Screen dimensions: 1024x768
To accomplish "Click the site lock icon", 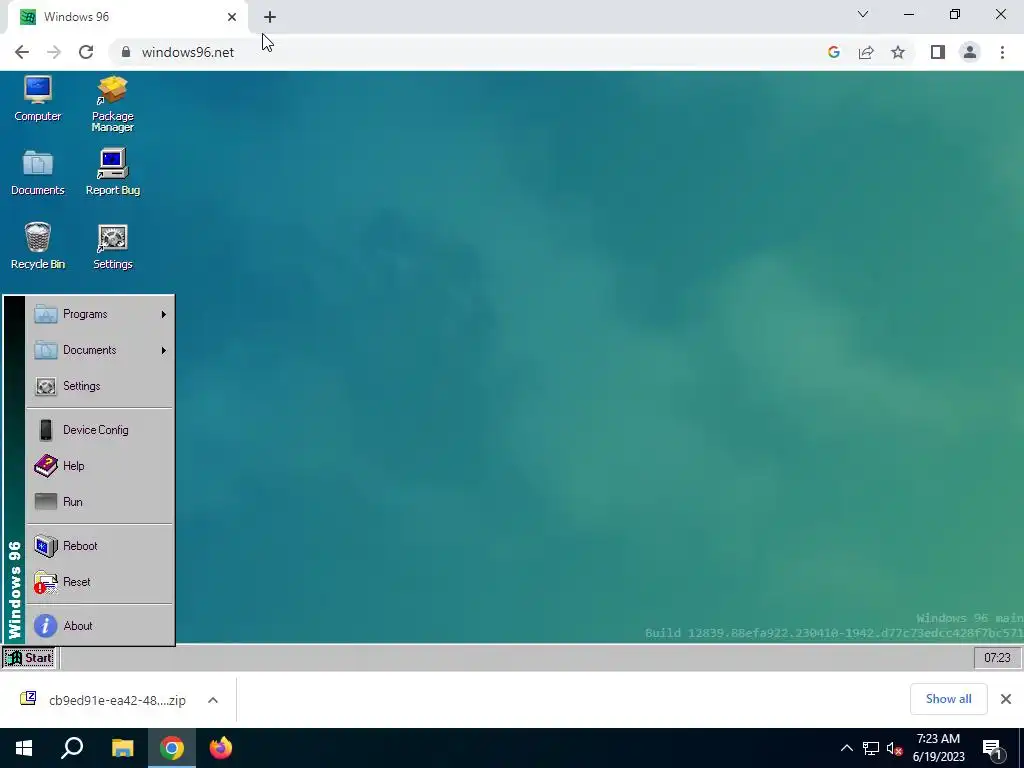I will coord(126,52).
